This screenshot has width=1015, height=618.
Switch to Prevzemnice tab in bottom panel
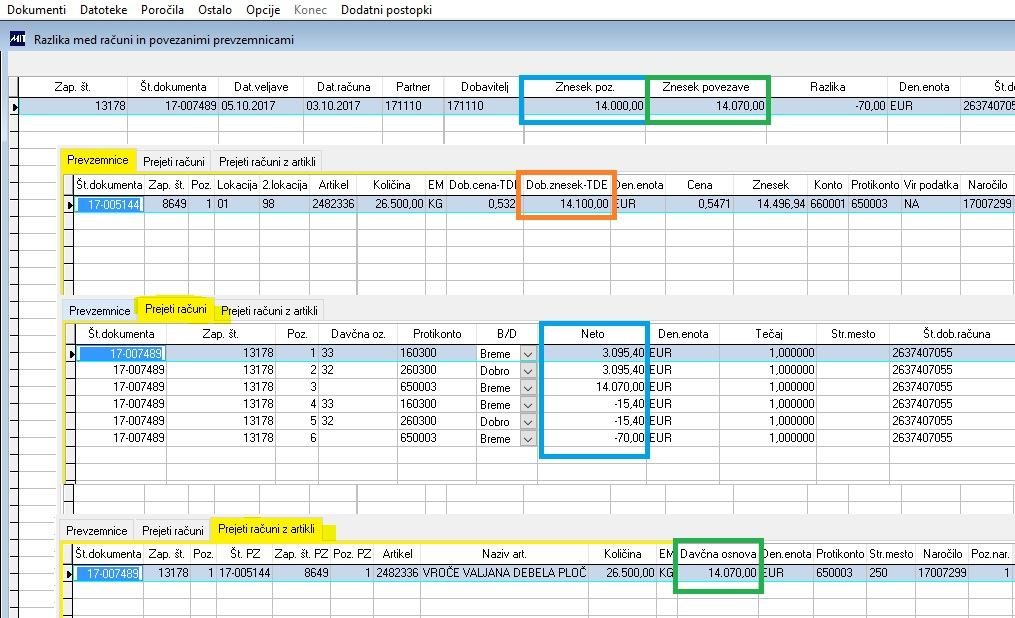click(96, 531)
